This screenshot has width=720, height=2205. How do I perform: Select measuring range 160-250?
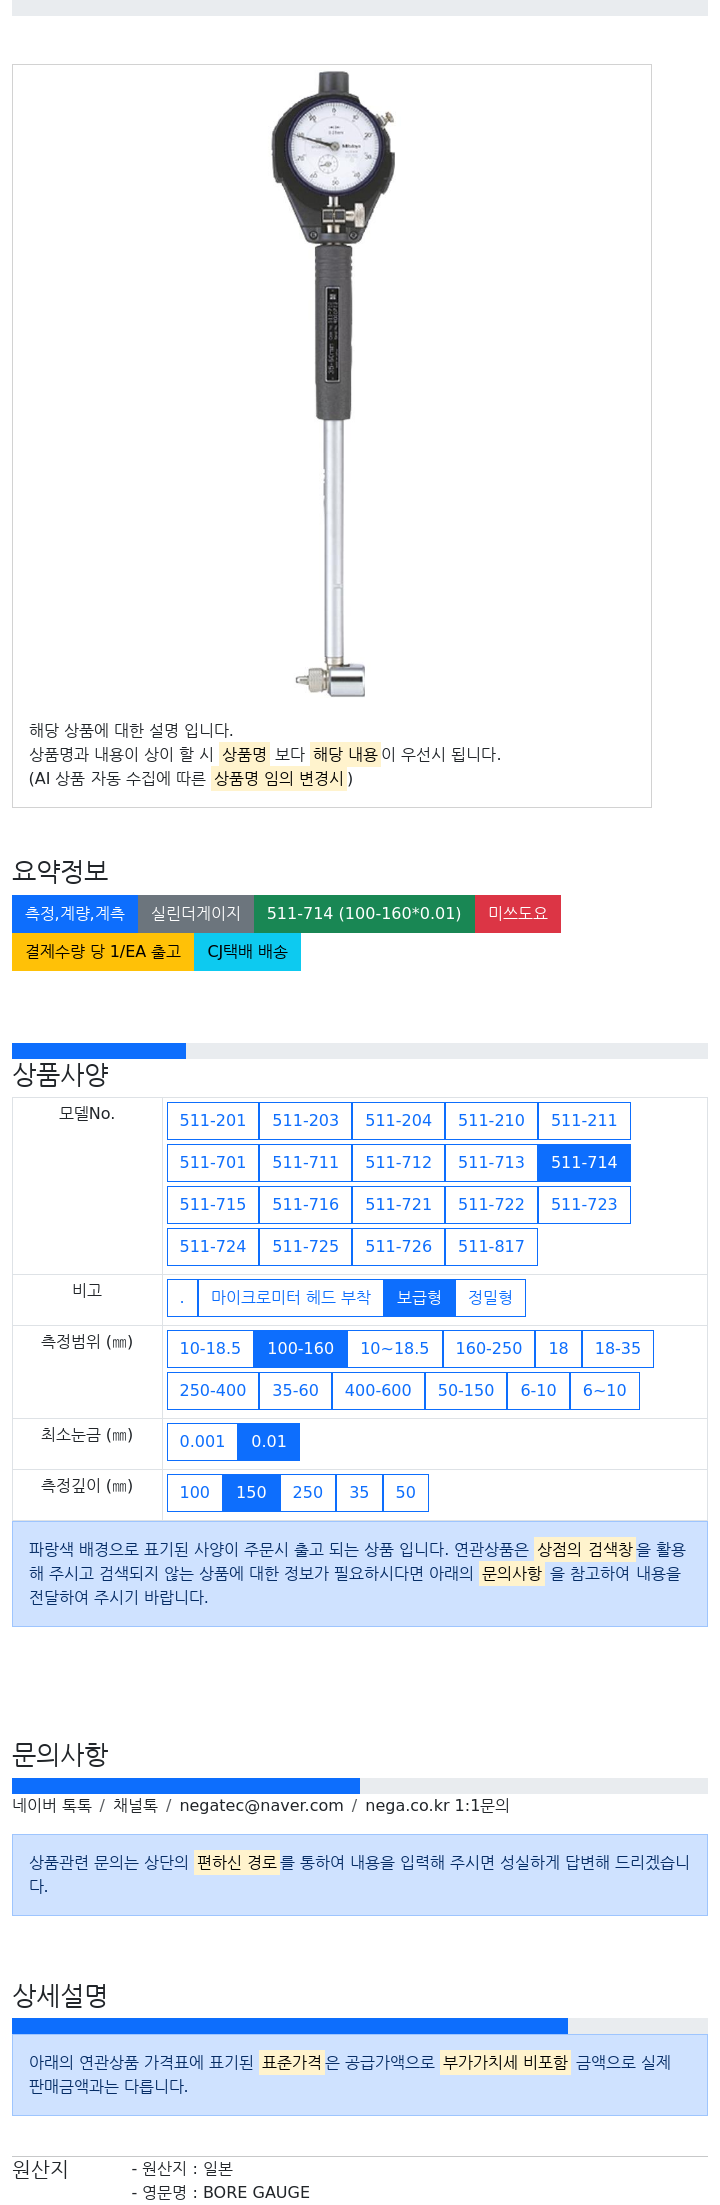coord(488,1348)
